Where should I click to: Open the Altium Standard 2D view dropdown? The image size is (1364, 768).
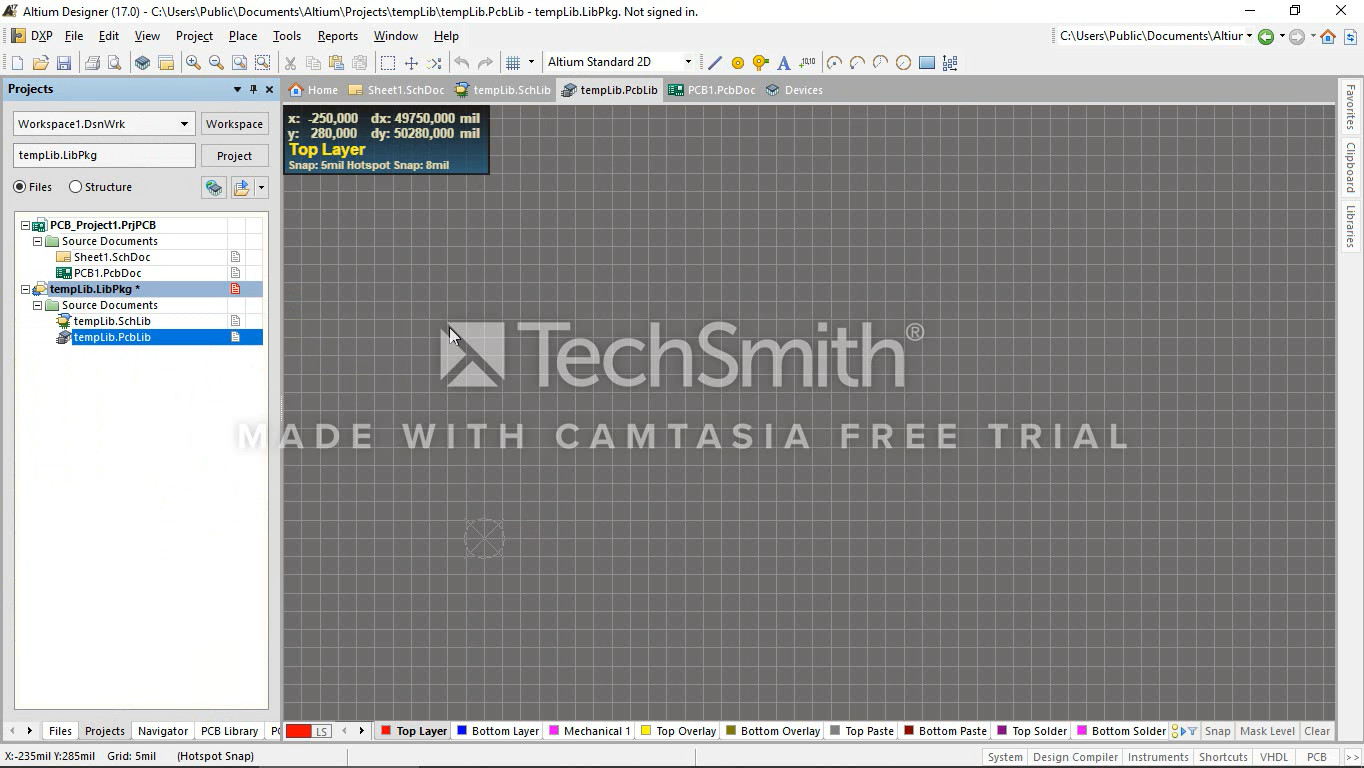click(687, 62)
